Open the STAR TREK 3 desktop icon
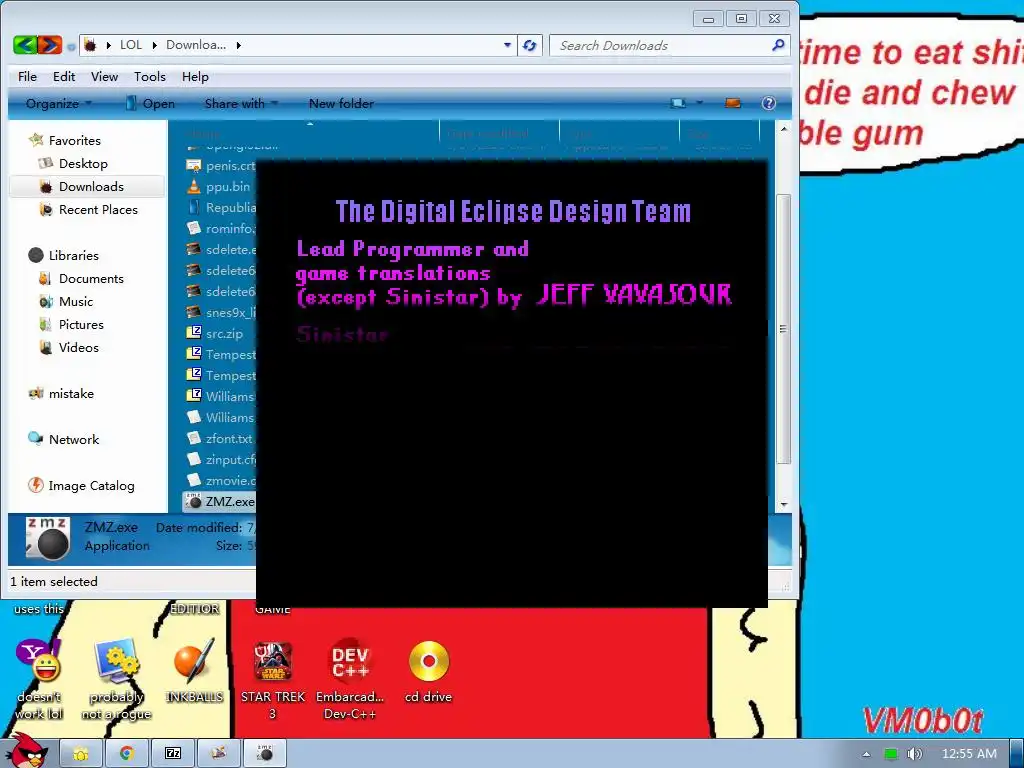The image size is (1024, 768). click(x=272, y=661)
